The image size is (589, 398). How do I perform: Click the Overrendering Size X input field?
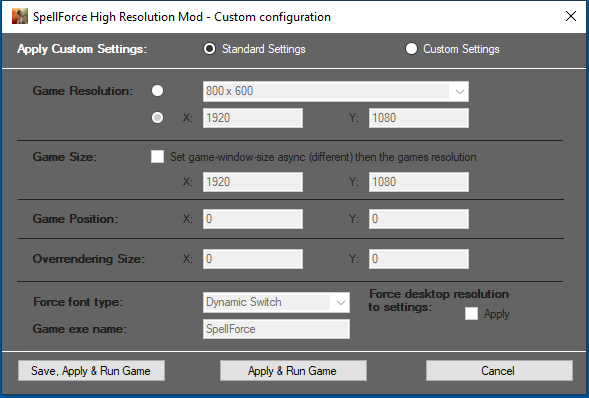(x=253, y=259)
